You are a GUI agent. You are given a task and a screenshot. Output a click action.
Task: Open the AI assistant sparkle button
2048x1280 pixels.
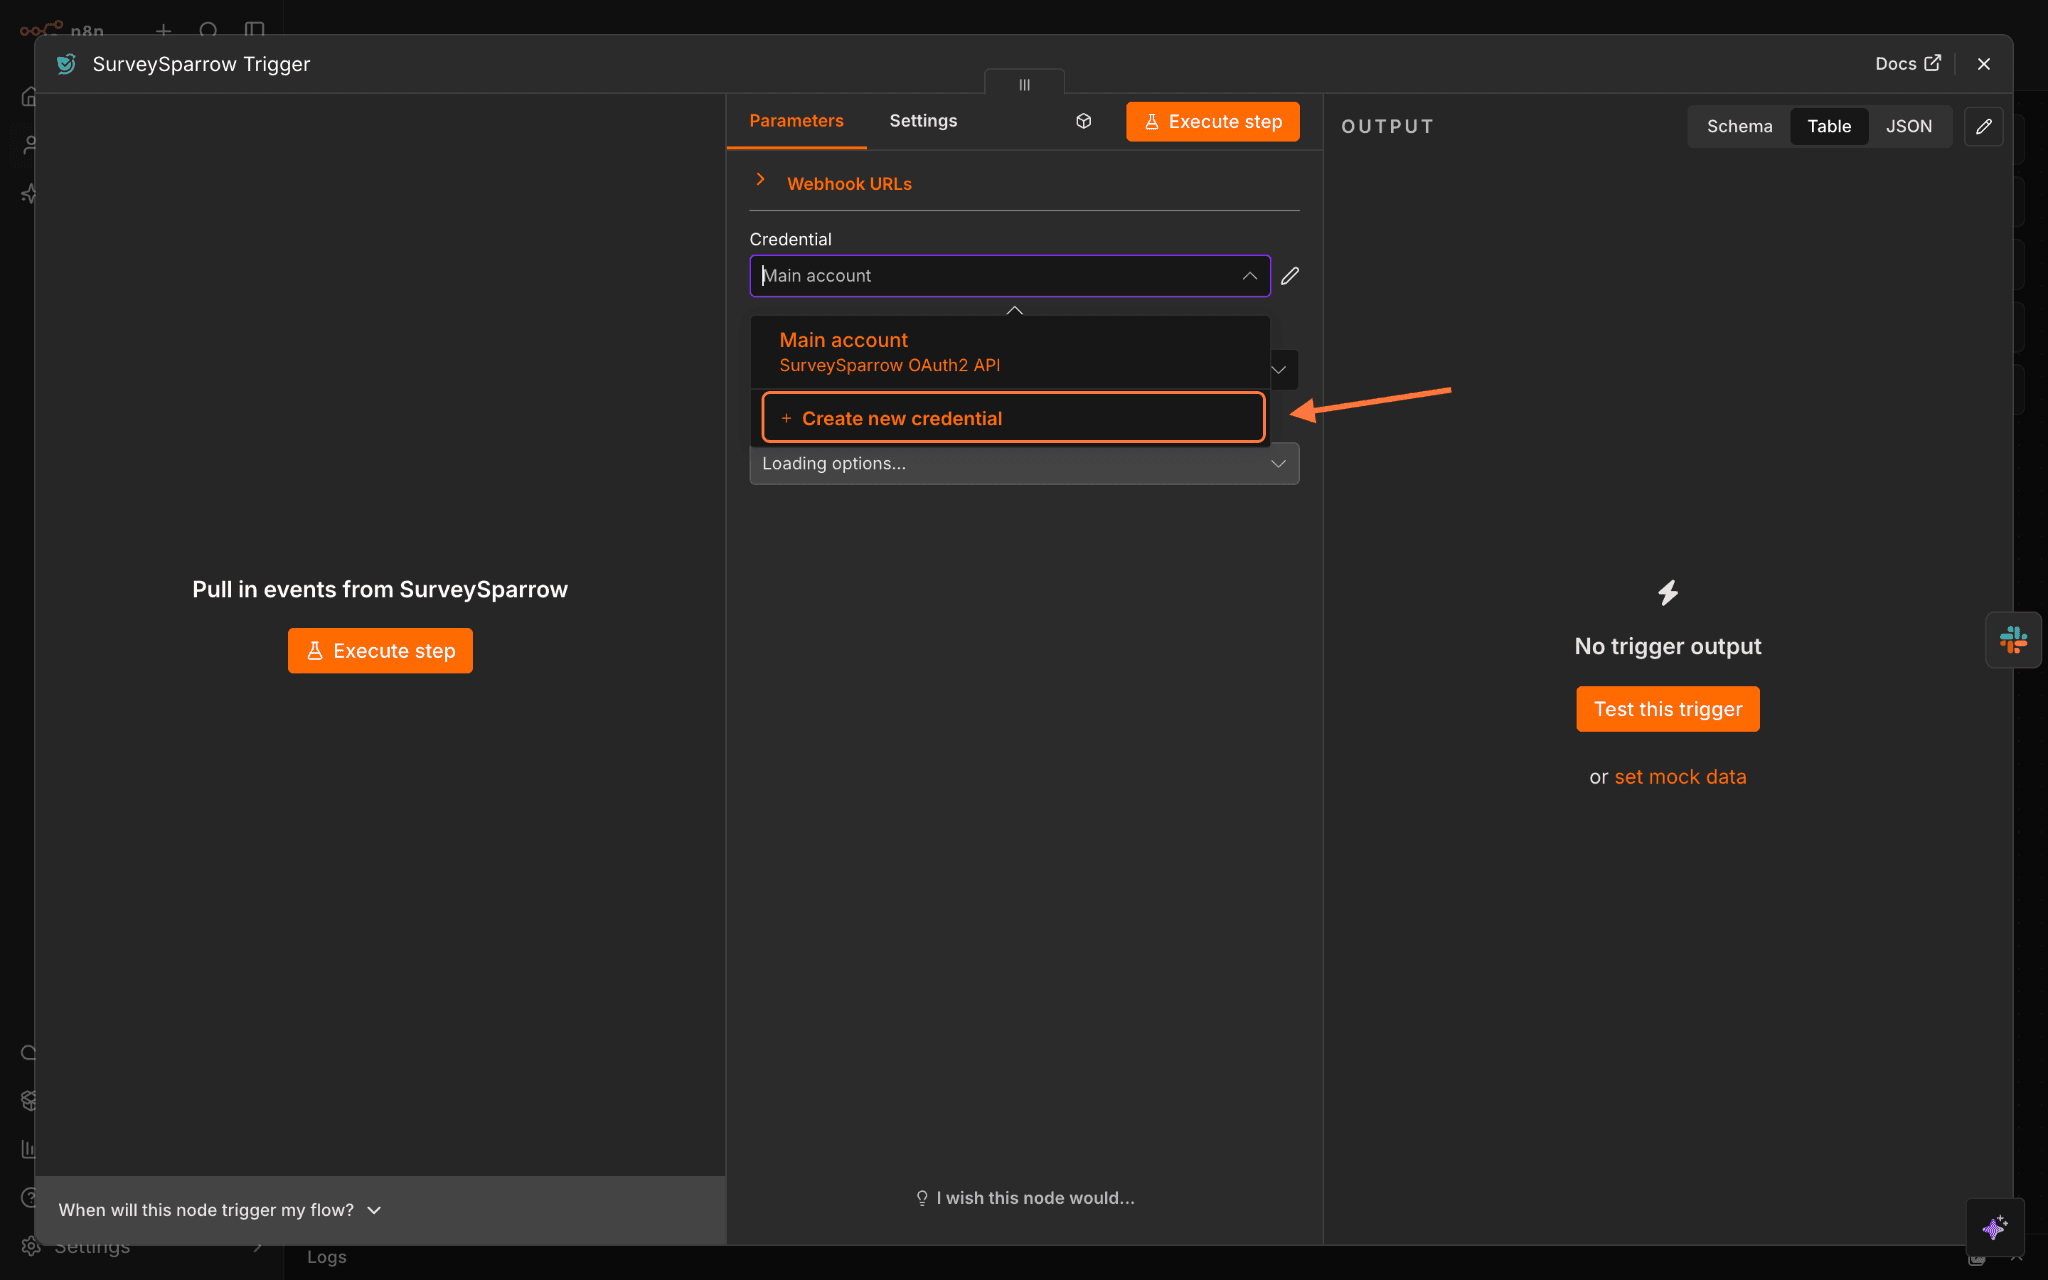pos(1995,1227)
